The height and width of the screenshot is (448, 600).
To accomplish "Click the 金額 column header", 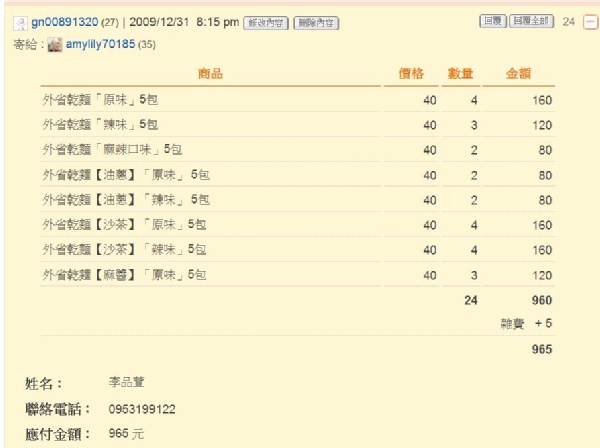I will [x=521, y=75].
